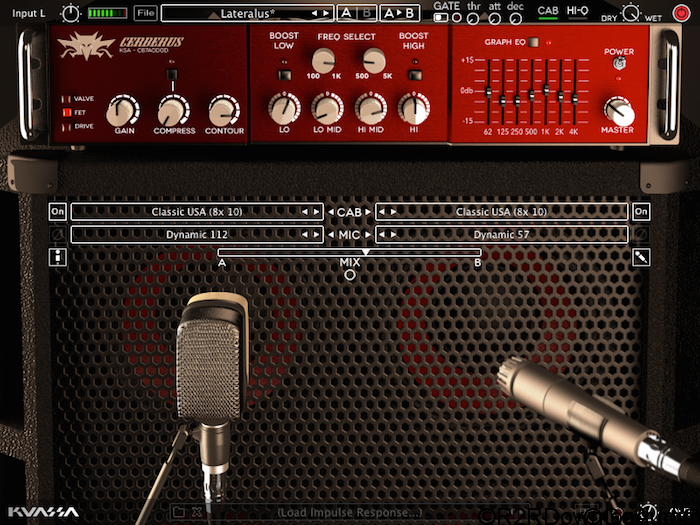Click the Compress knob

coord(174,110)
